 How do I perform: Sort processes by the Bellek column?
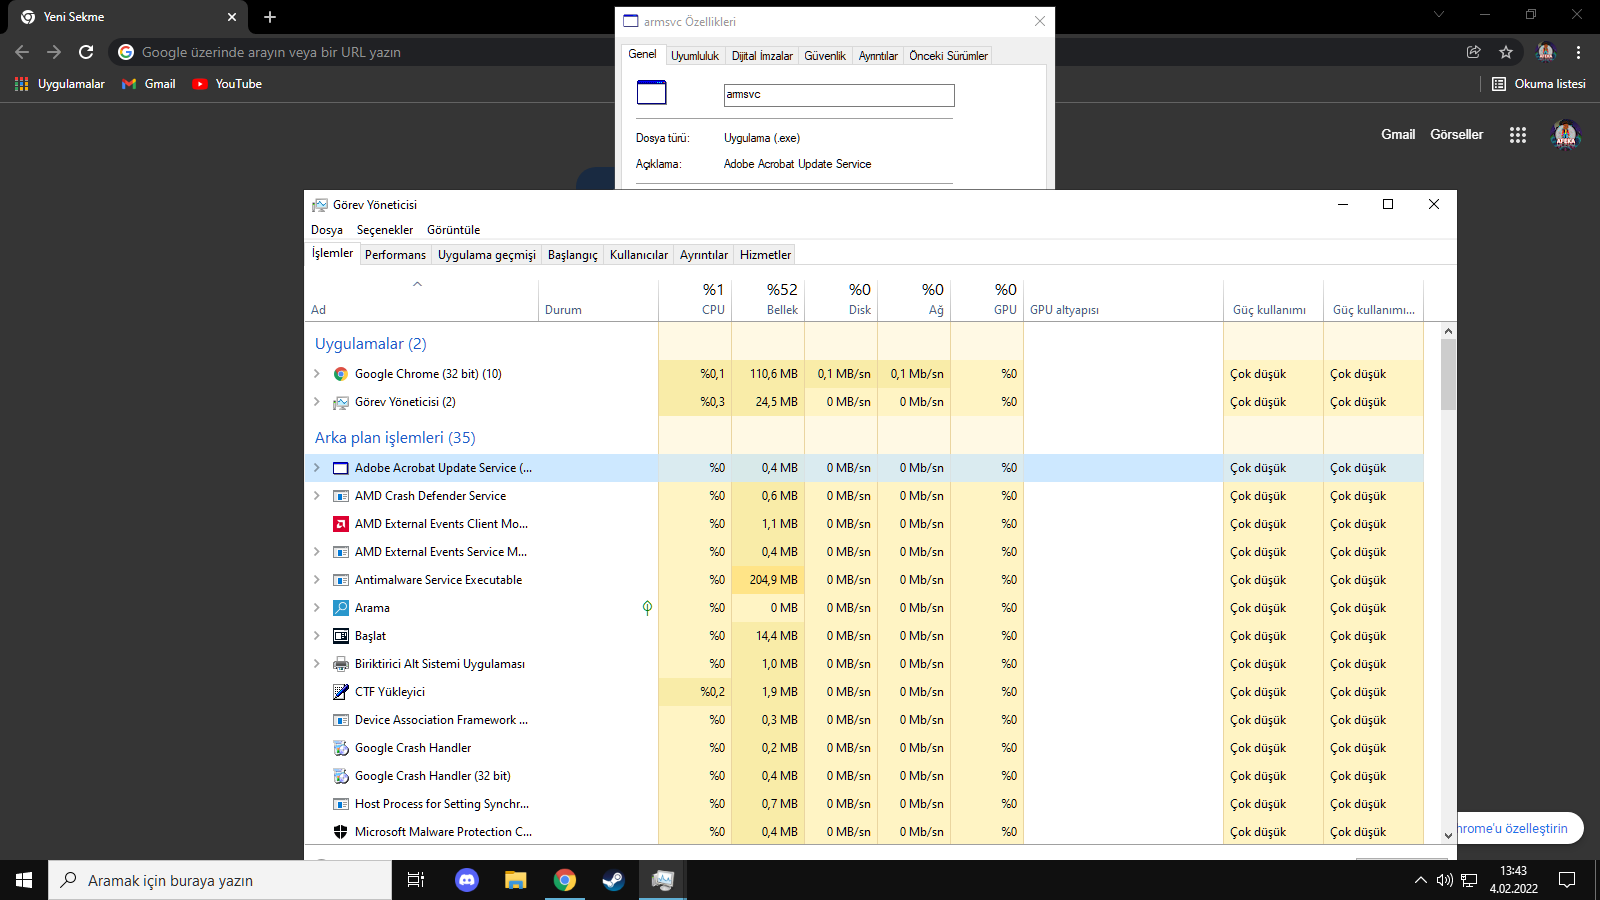[x=781, y=310]
